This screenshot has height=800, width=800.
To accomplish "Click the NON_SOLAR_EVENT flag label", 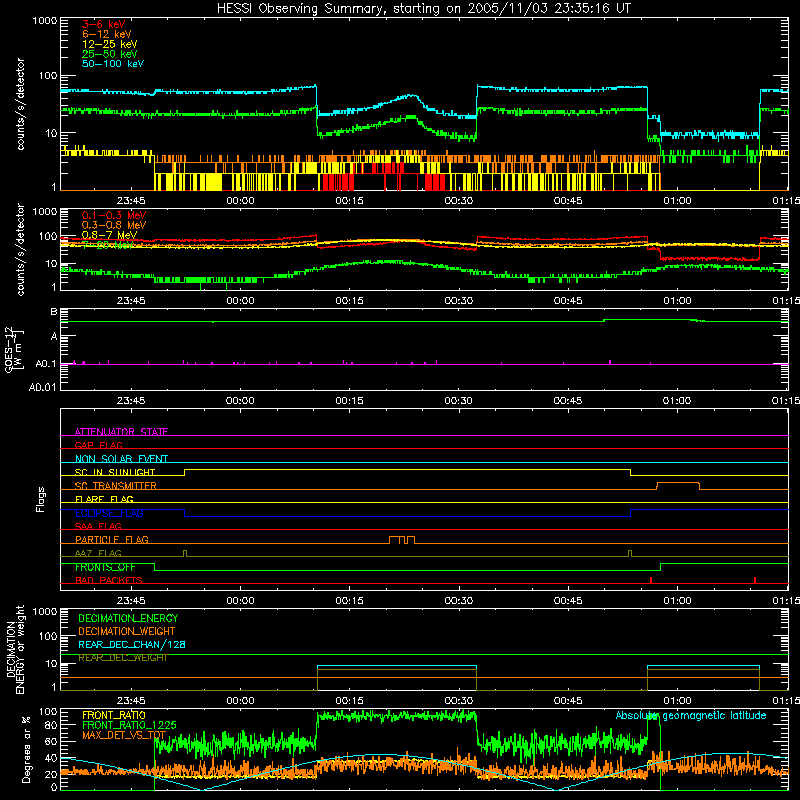I will (x=121, y=459).
